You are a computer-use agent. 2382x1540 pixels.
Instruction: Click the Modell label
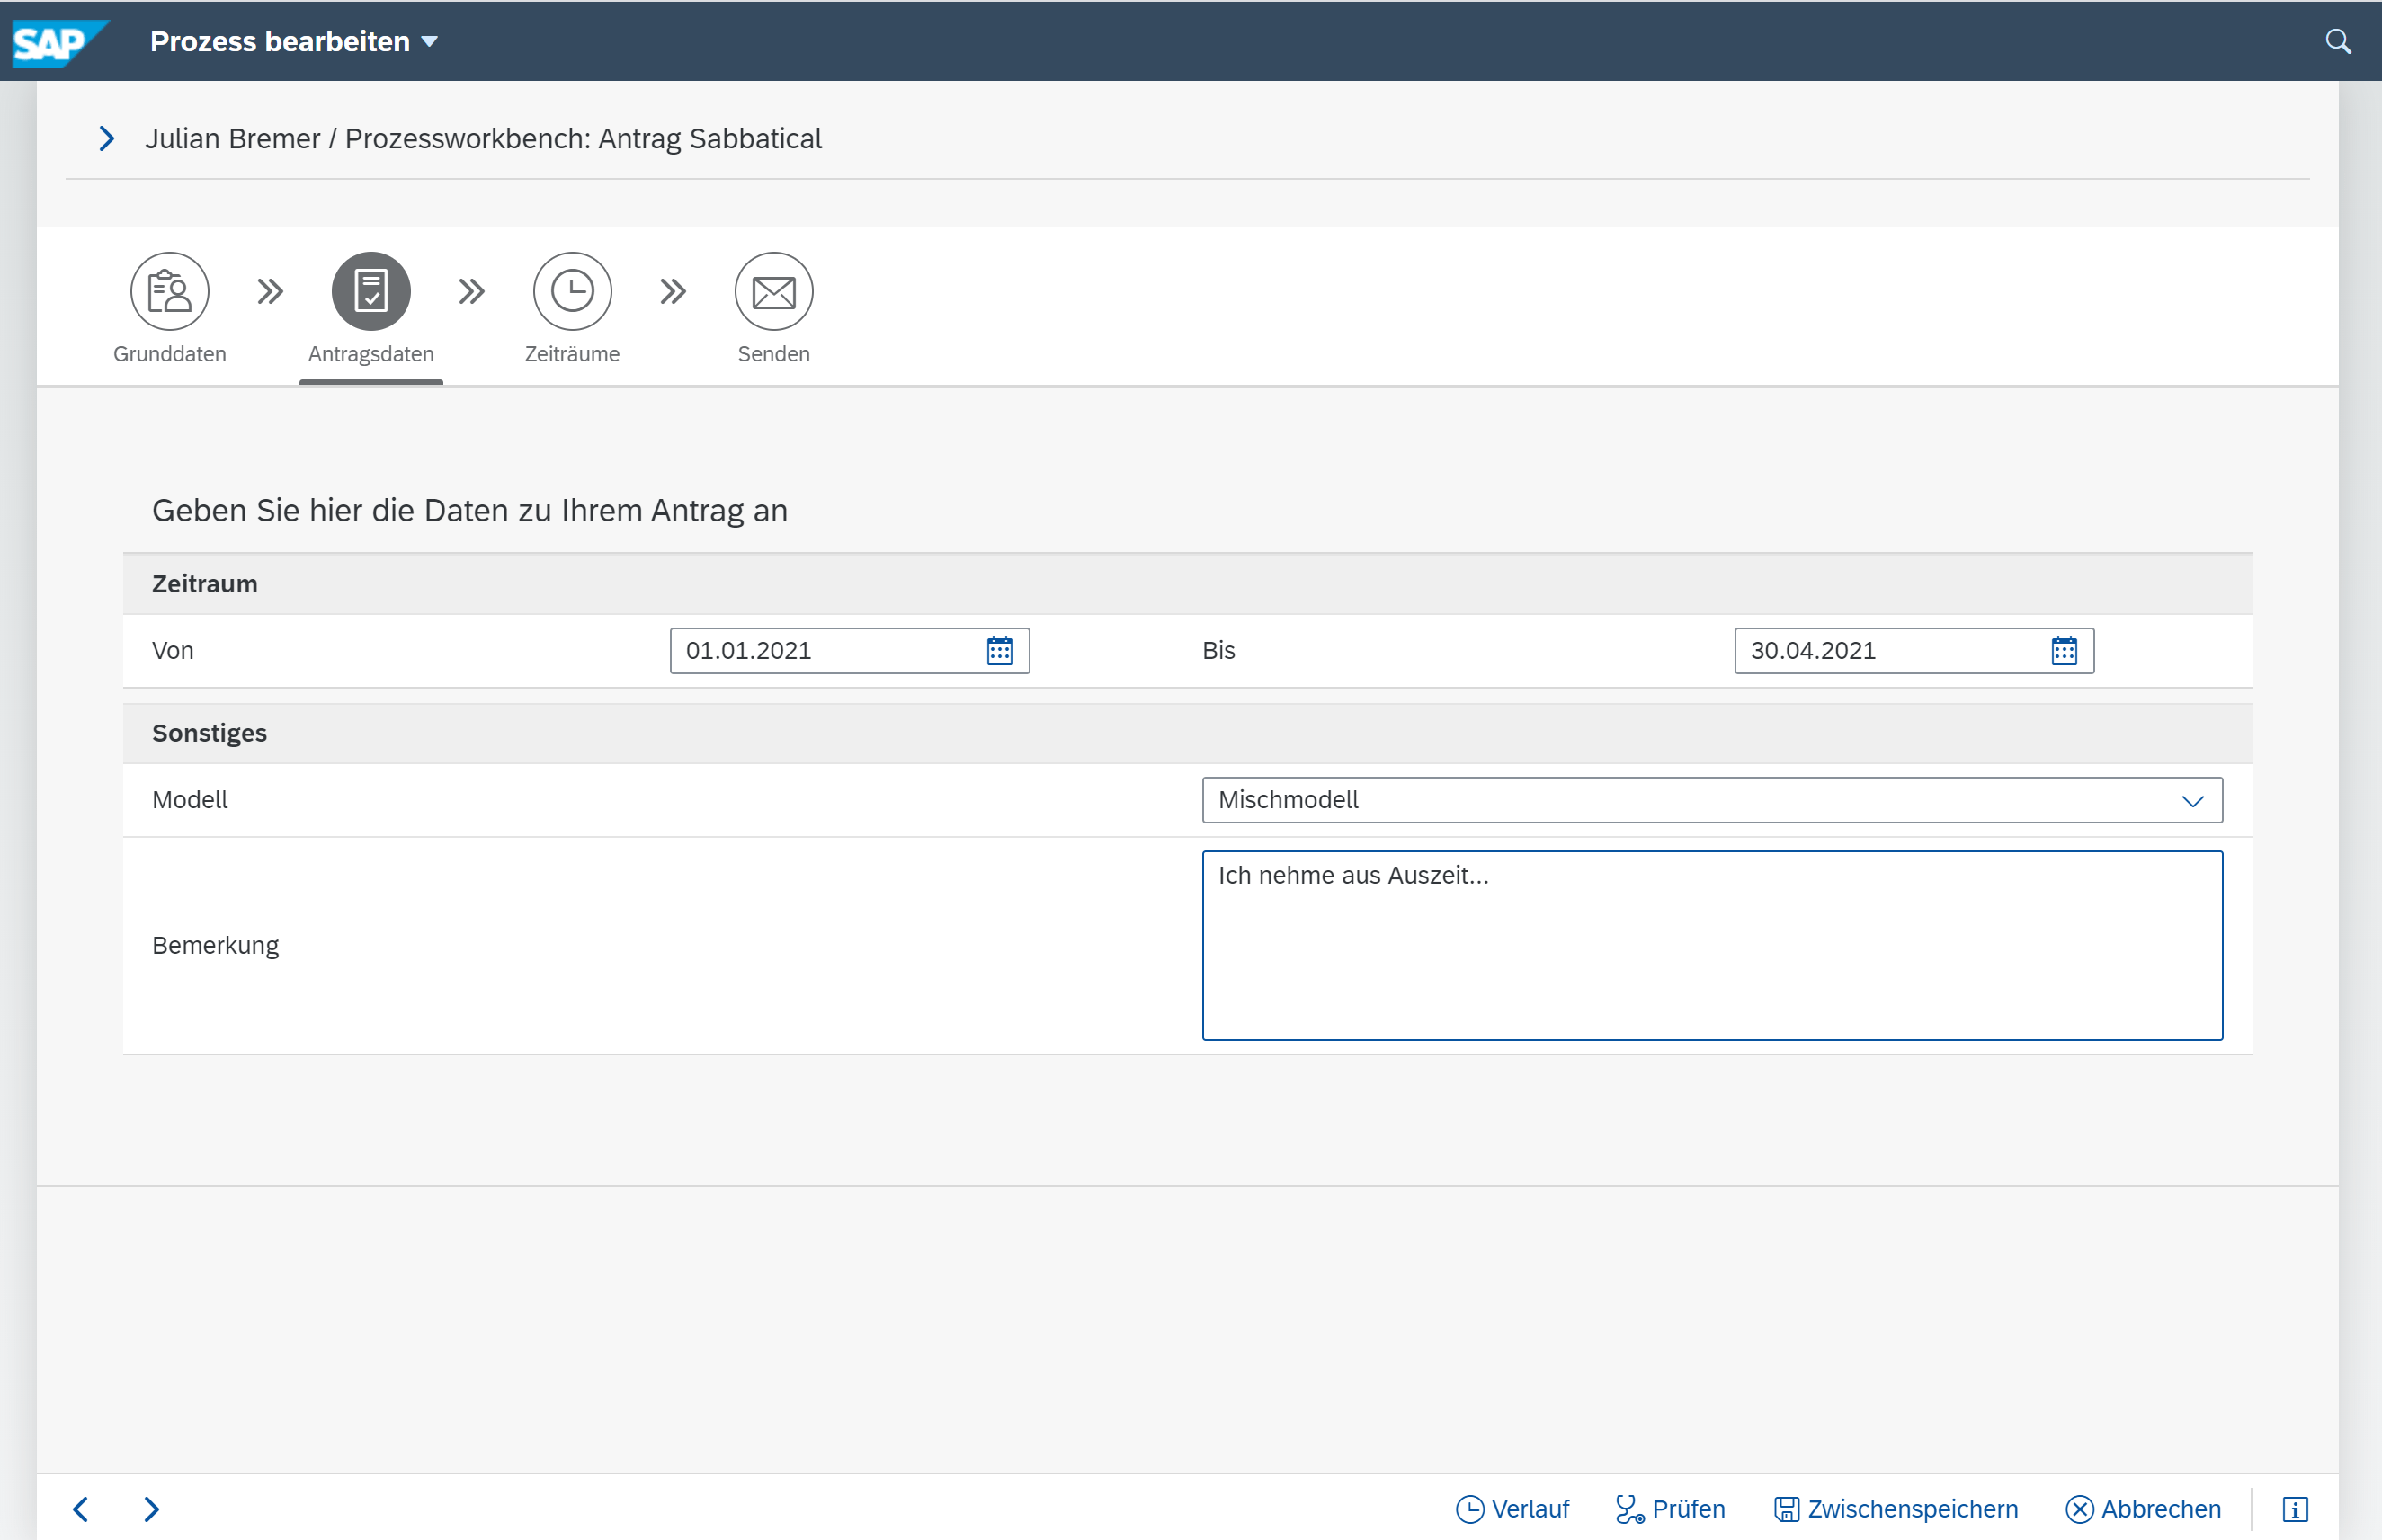[x=190, y=800]
